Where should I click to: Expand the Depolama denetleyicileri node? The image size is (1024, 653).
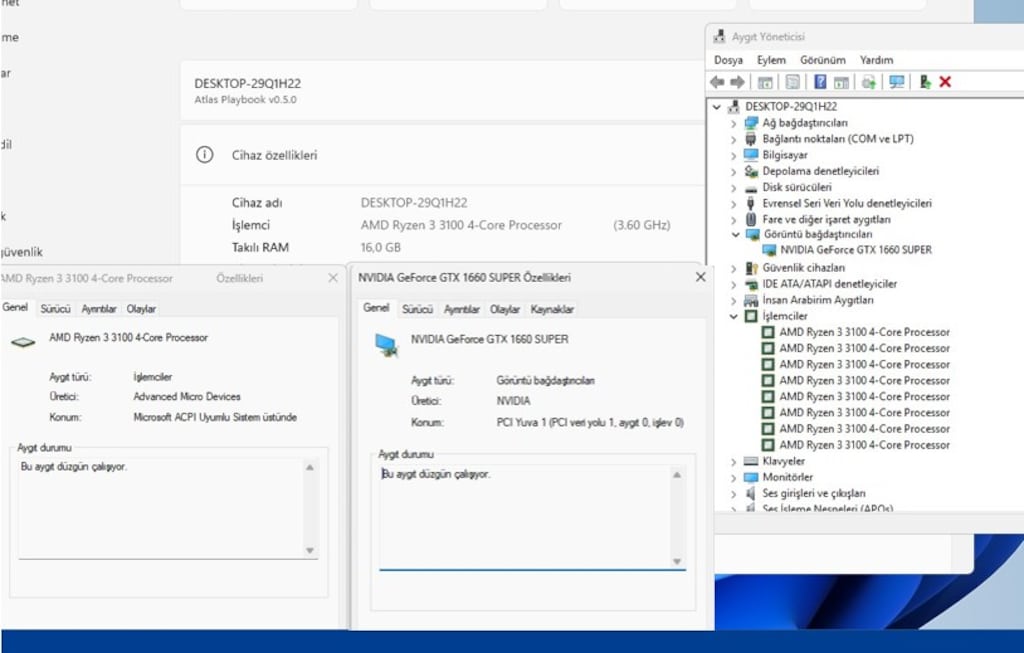coord(733,171)
